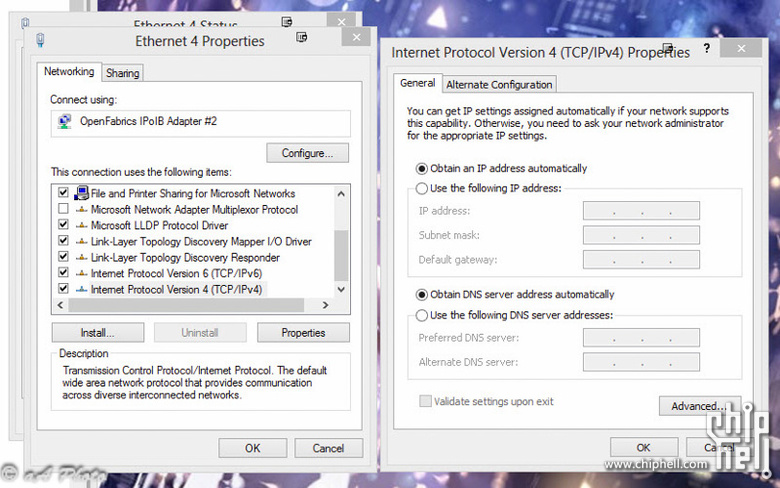This screenshot has height=488, width=780.
Task: Select Link-Layer Topology Discovery Mapper I/O Driver row
Action: coord(201,242)
